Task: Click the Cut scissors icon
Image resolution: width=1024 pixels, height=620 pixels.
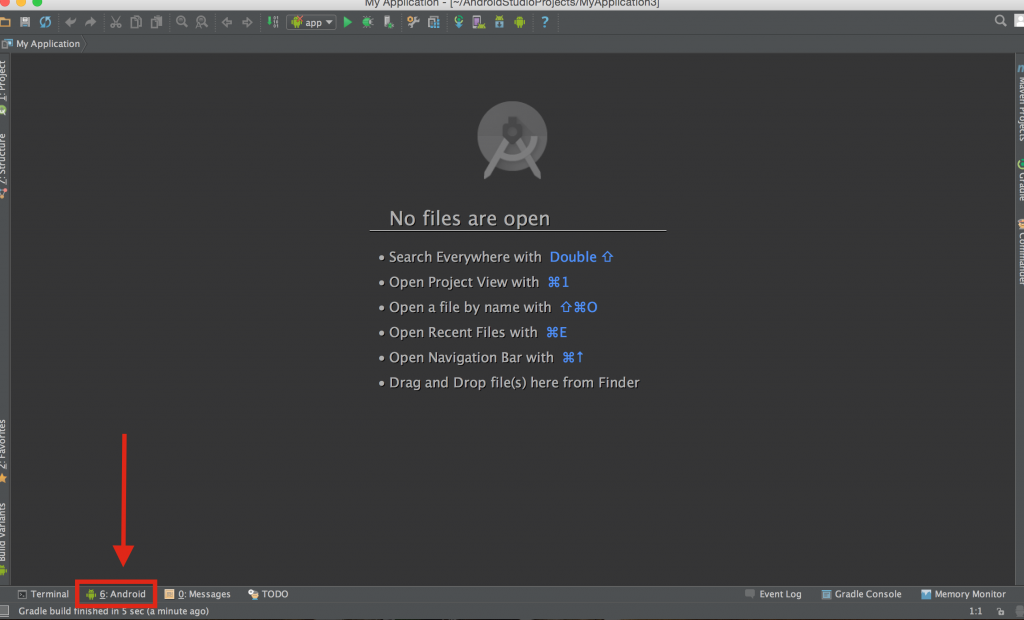Action: click(x=116, y=22)
